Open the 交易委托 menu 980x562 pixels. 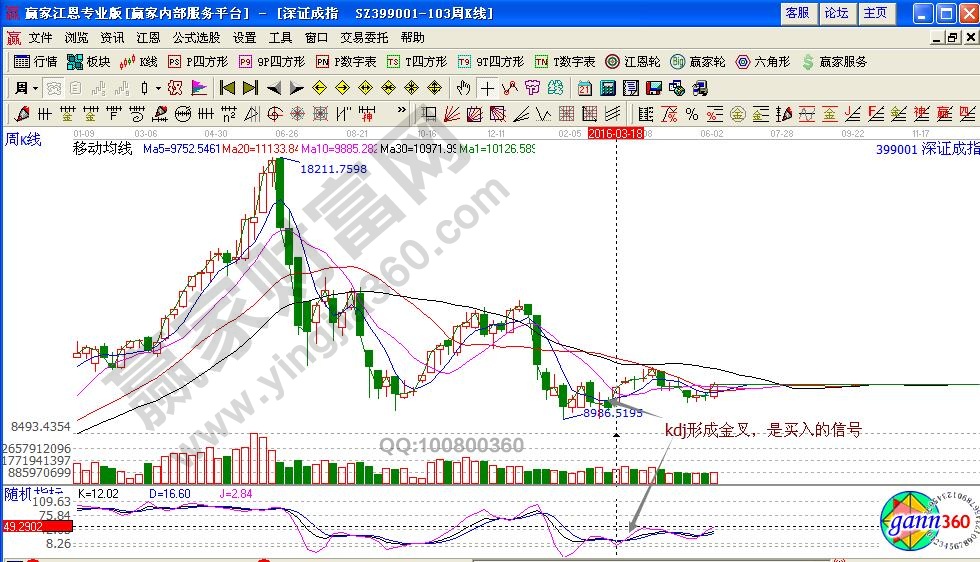pos(360,38)
